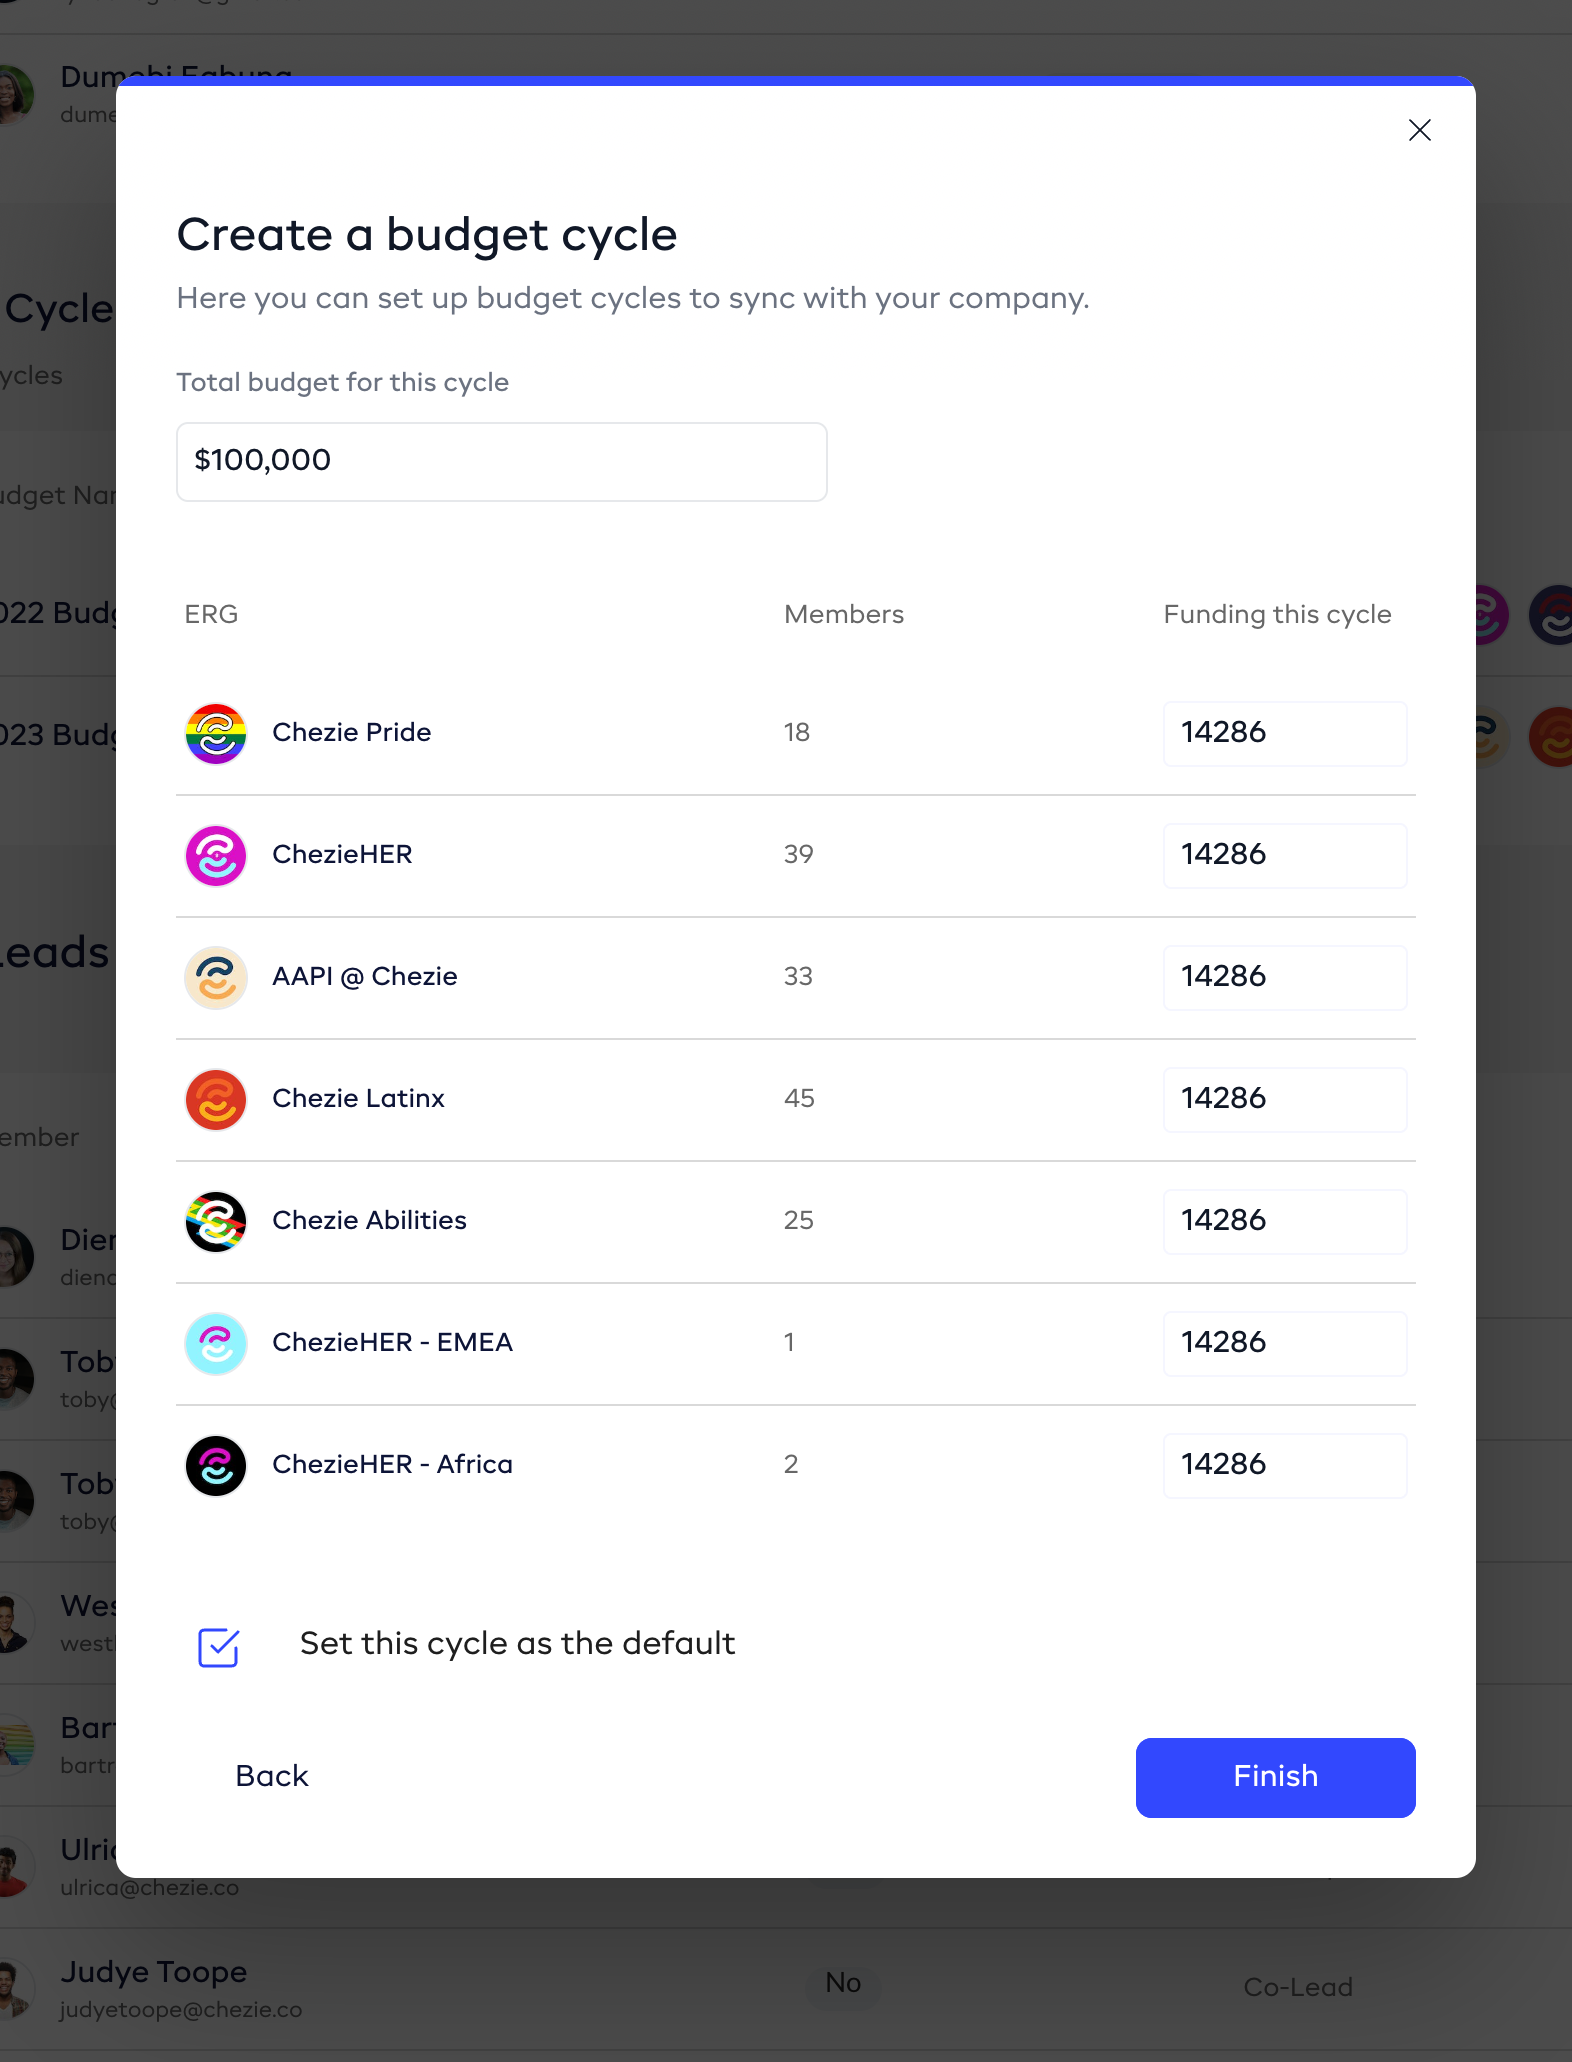Close the budget cycle dialog with X
The image size is (1572, 2062).
pyautogui.click(x=1419, y=130)
